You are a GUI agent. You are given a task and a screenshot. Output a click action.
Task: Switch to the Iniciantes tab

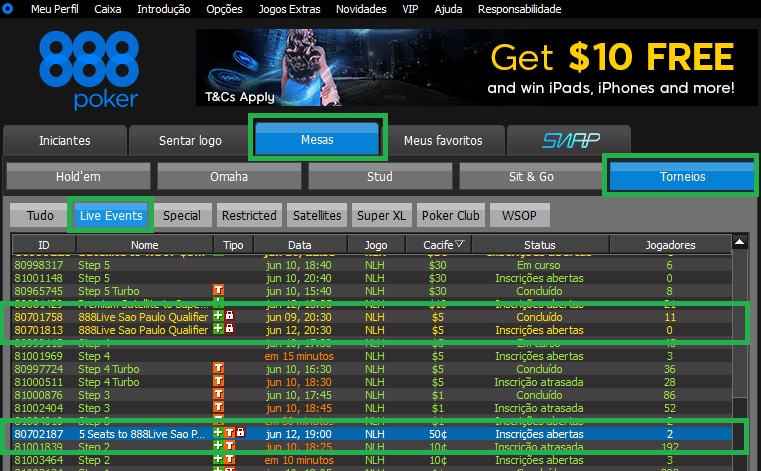tap(65, 140)
